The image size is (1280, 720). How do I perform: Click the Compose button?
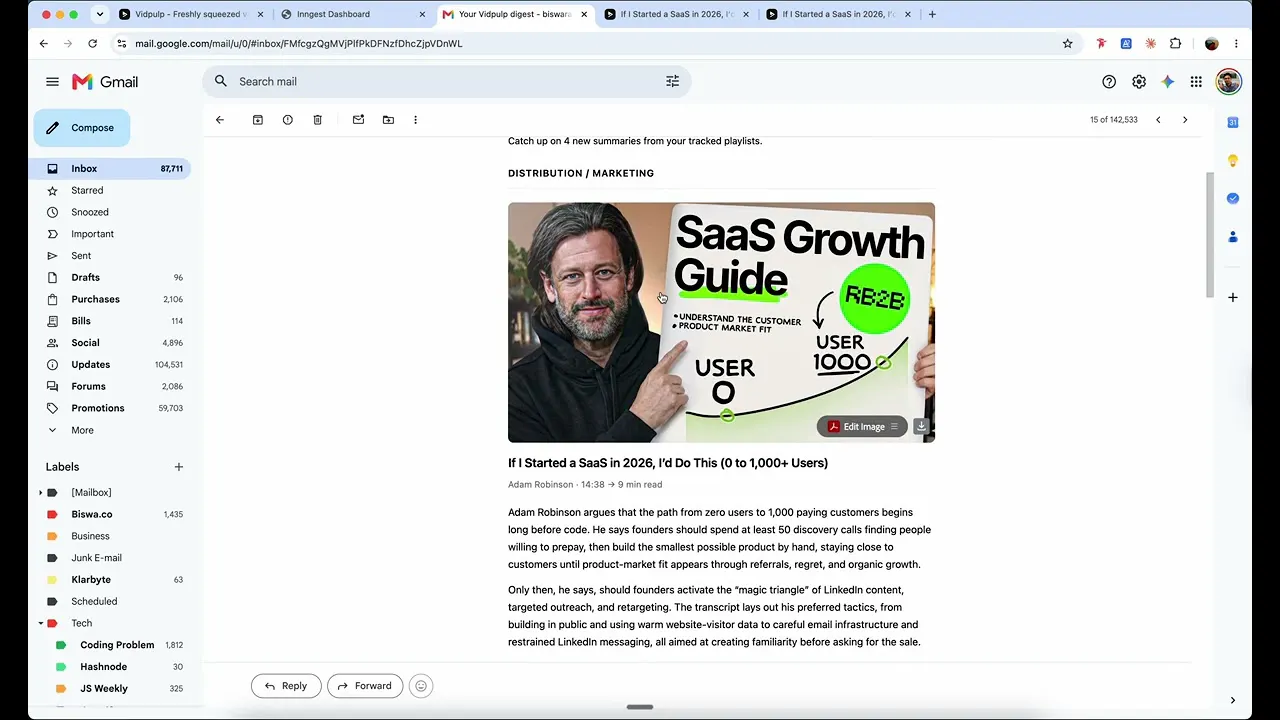tap(82, 128)
